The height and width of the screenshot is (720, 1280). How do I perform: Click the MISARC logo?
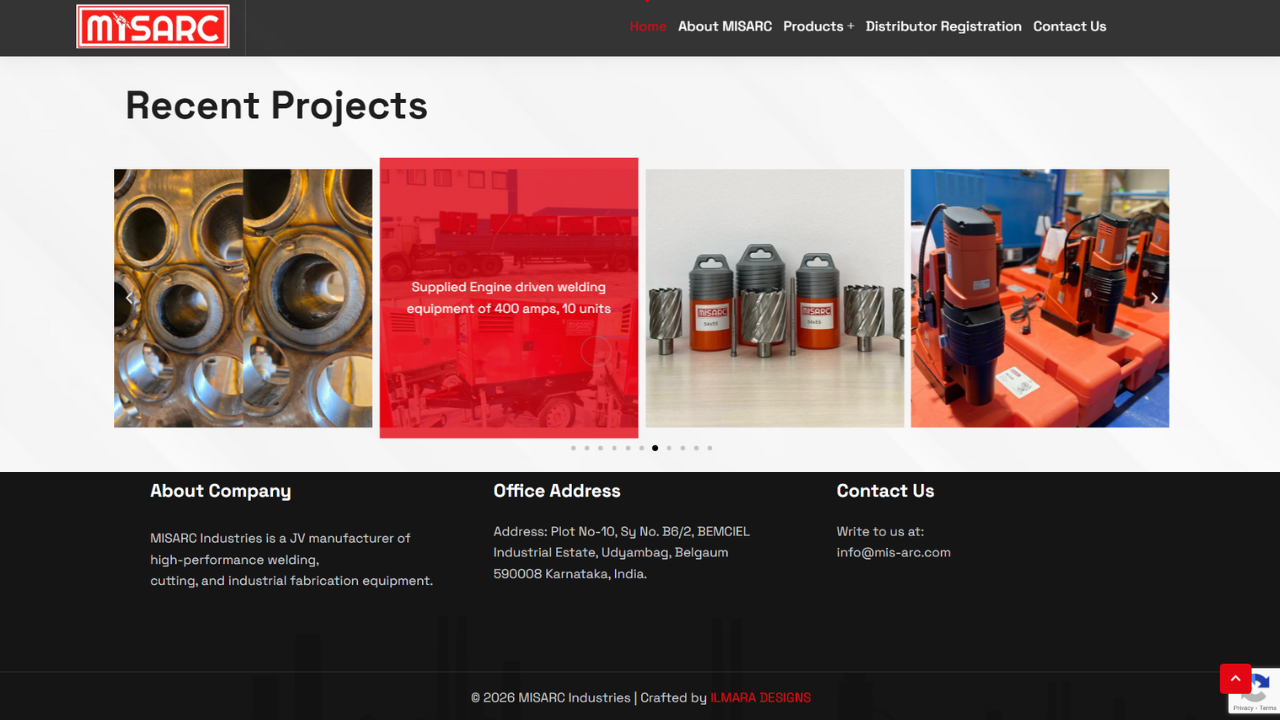click(153, 27)
